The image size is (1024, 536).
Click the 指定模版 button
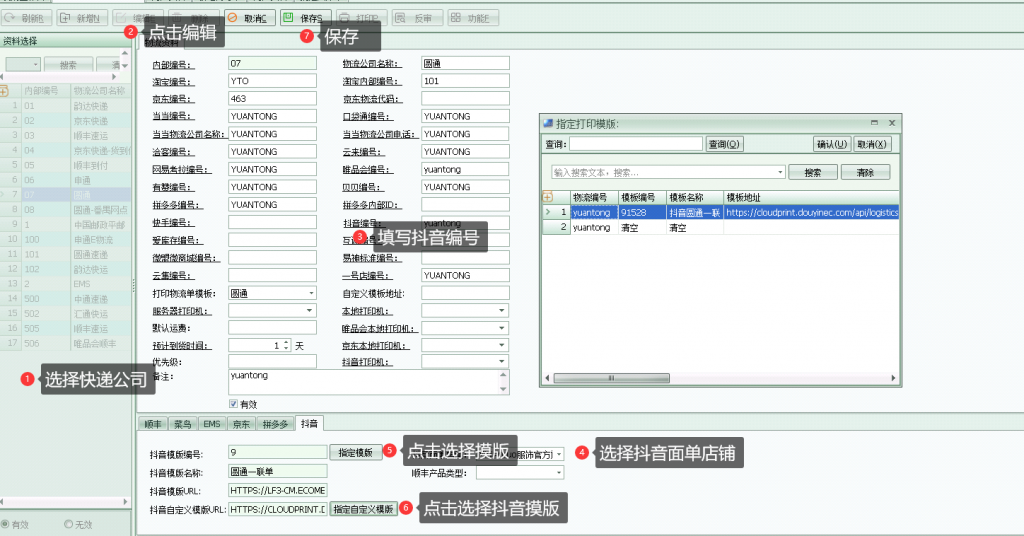[x=356, y=452]
